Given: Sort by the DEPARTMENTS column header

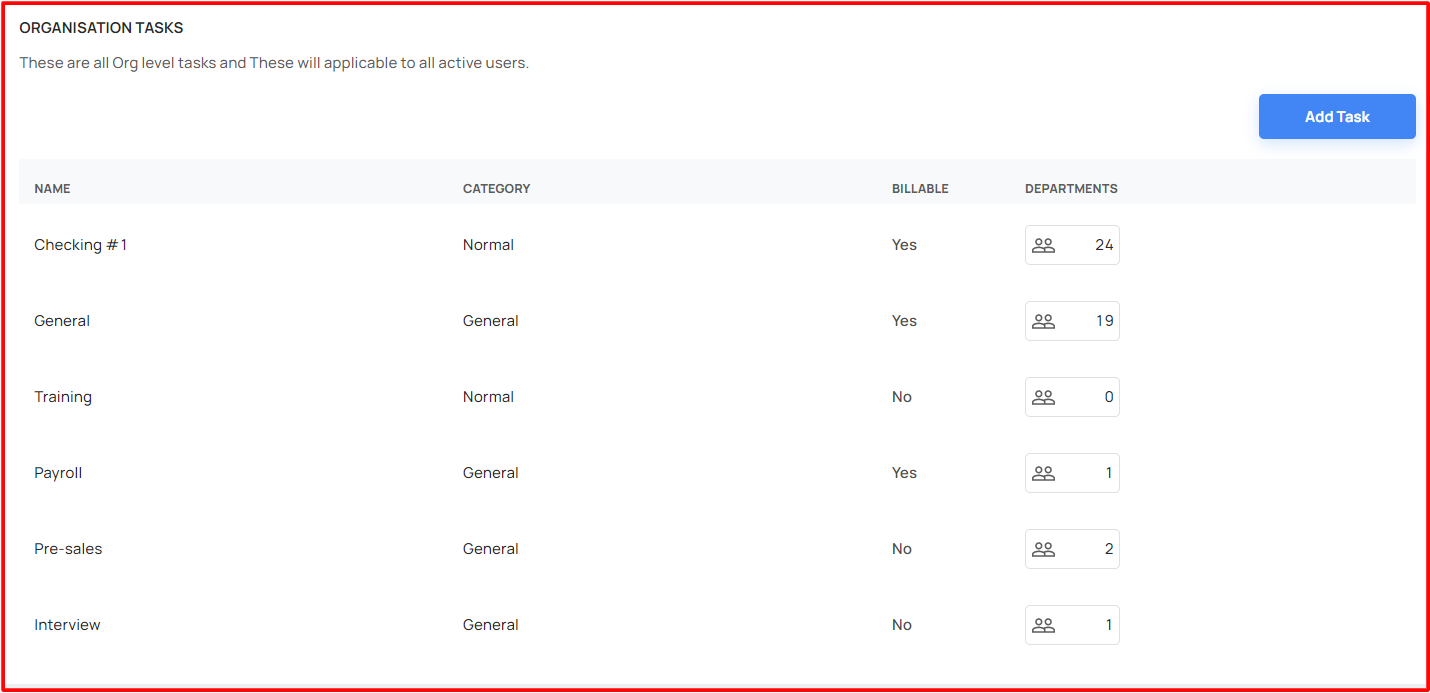Looking at the screenshot, I should [1071, 188].
